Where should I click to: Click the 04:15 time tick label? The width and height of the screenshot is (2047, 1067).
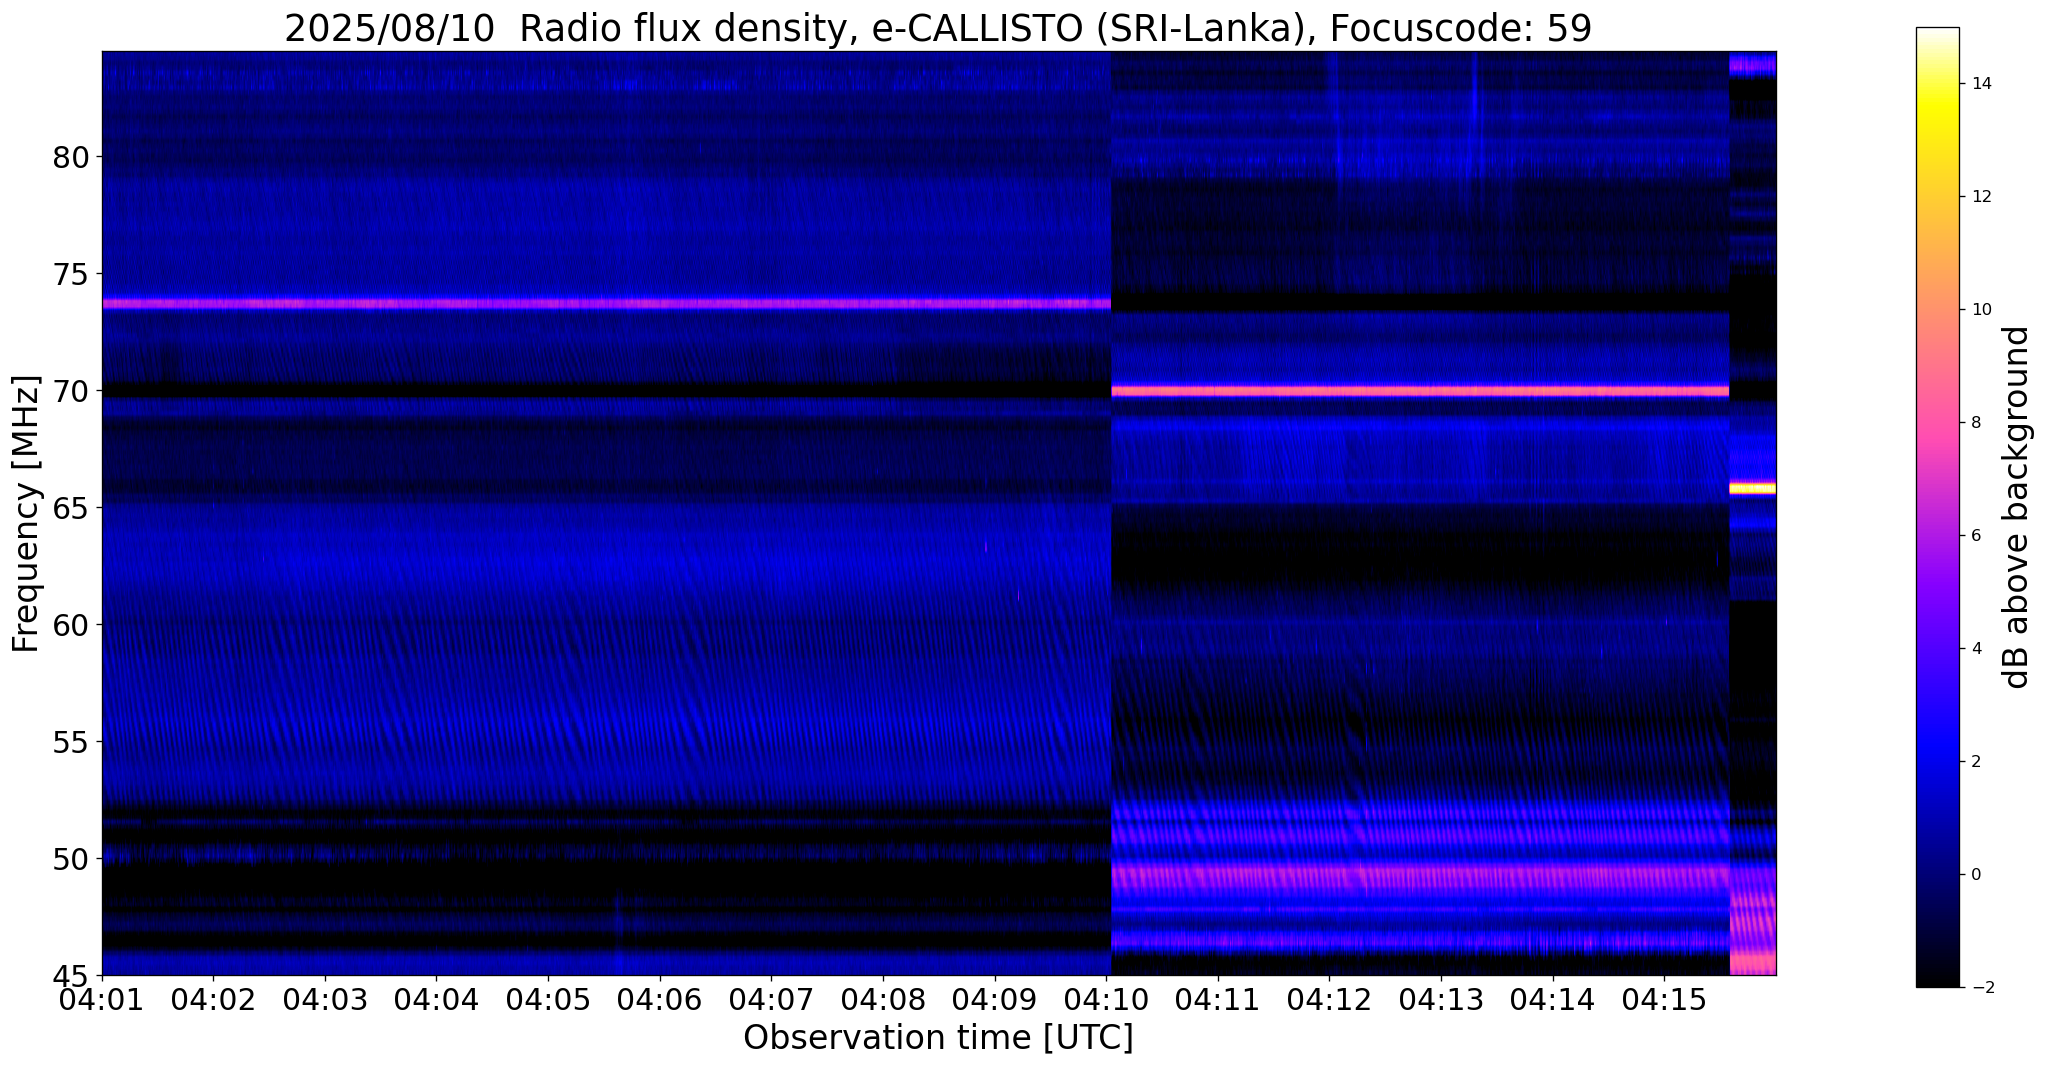click(x=1664, y=998)
